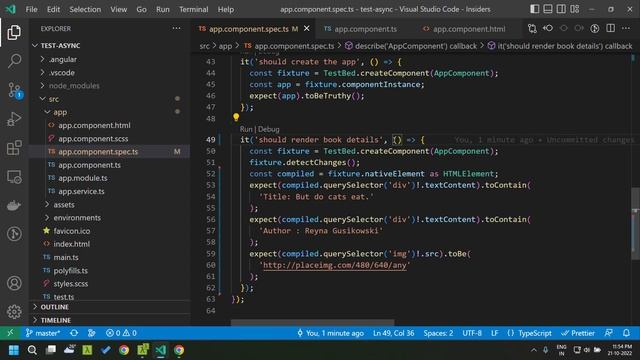Click the go back revision icon

click(x=548, y=28)
